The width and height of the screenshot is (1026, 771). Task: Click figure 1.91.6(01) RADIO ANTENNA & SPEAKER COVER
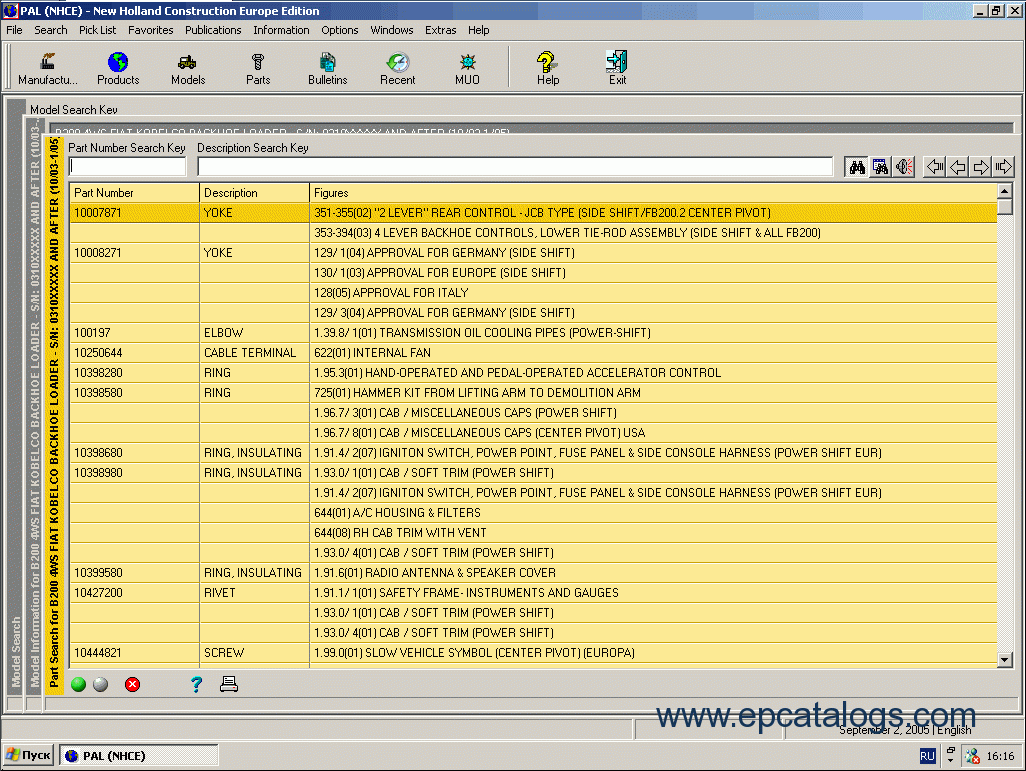pyautogui.click(x=435, y=573)
